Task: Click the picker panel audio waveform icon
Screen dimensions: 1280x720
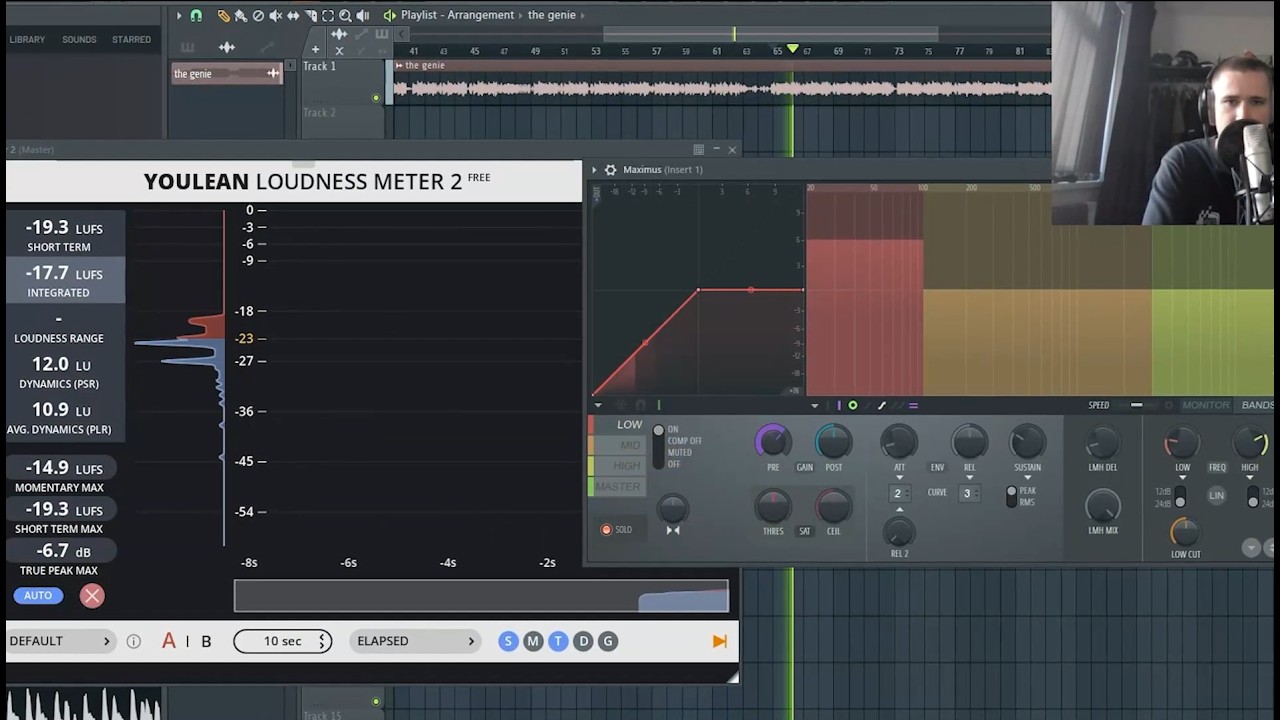Action: coord(227,47)
